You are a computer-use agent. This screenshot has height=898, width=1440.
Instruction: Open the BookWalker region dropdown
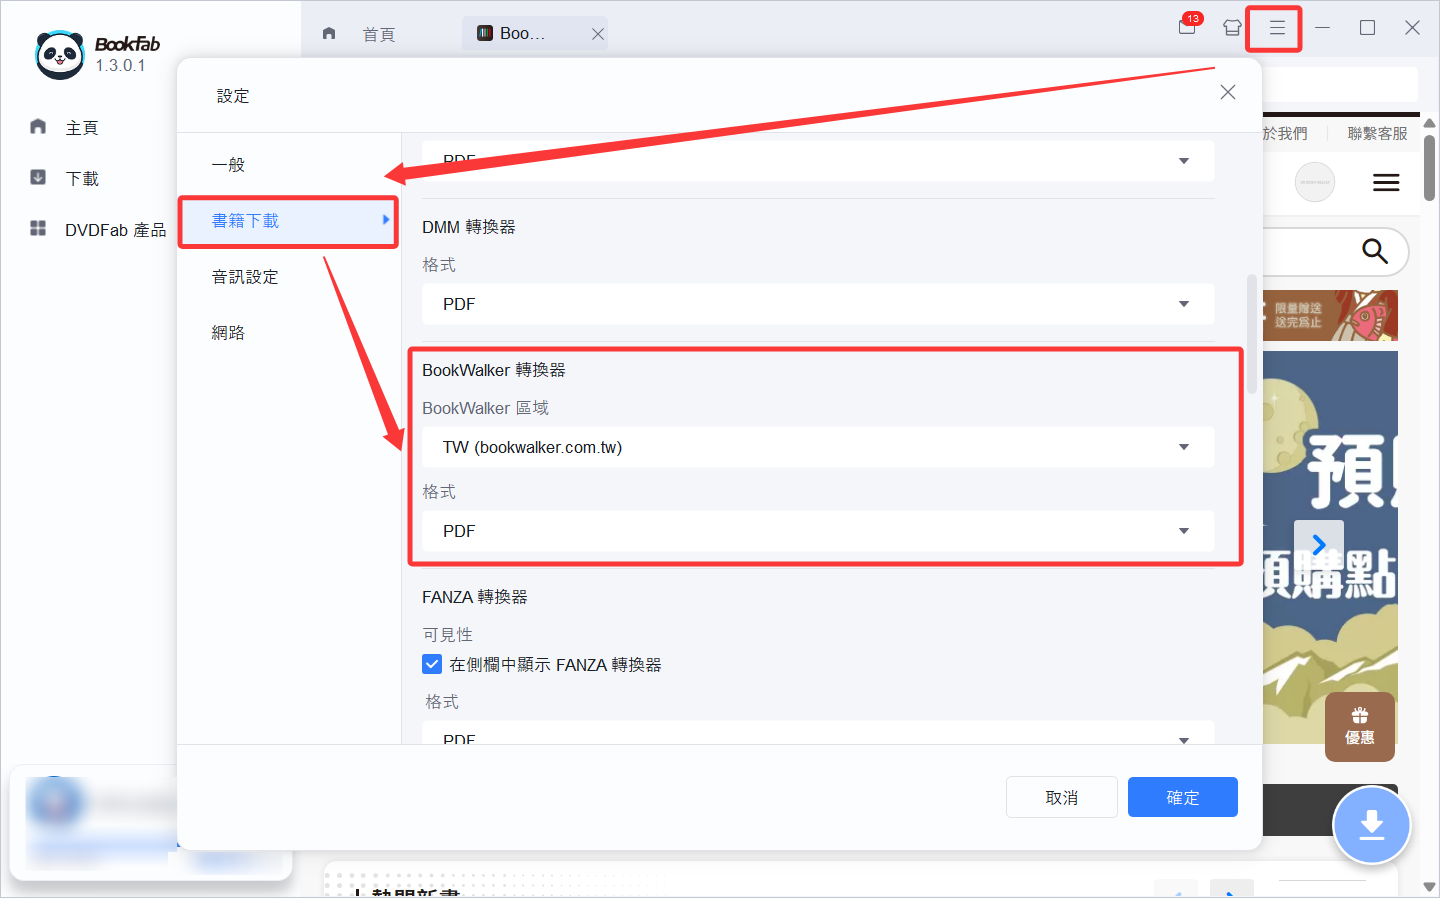(x=818, y=447)
